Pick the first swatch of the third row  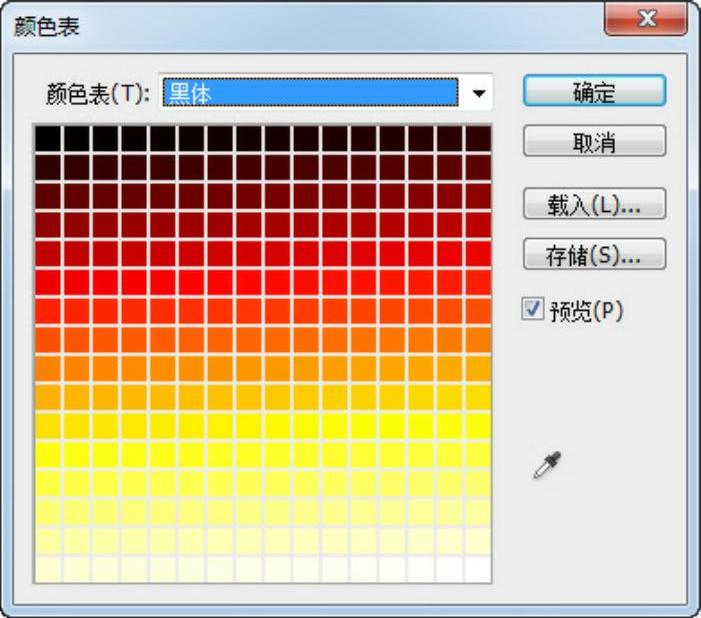pos(49,196)
